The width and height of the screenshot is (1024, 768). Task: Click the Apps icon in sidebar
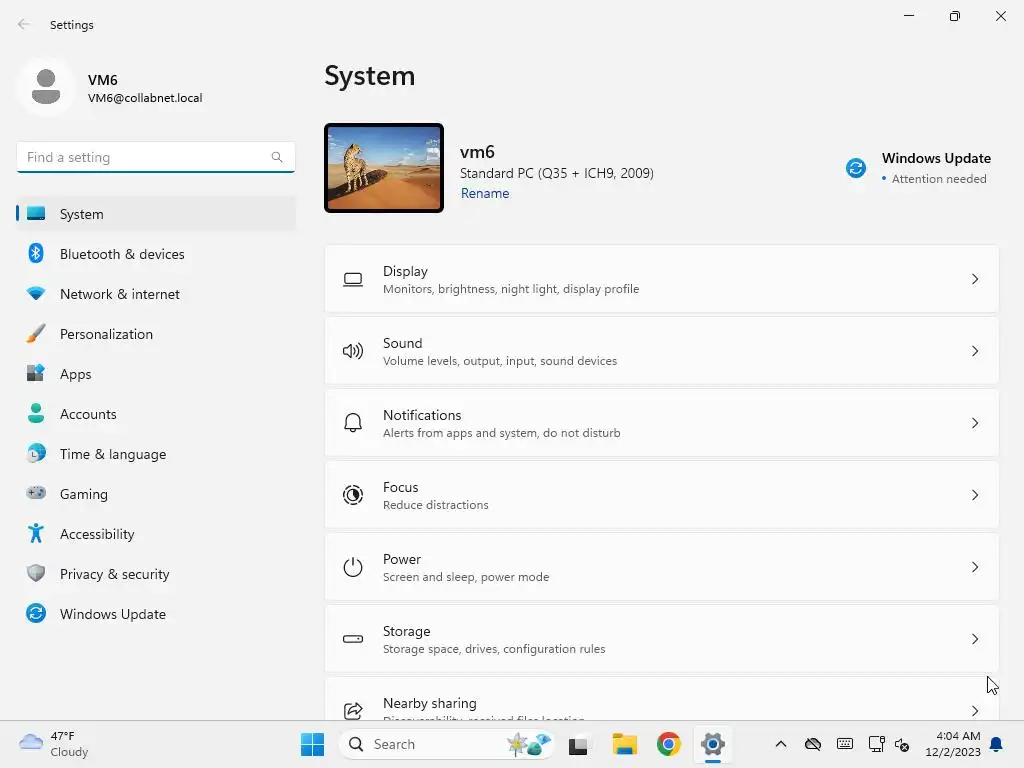click(x=36, y=374)
